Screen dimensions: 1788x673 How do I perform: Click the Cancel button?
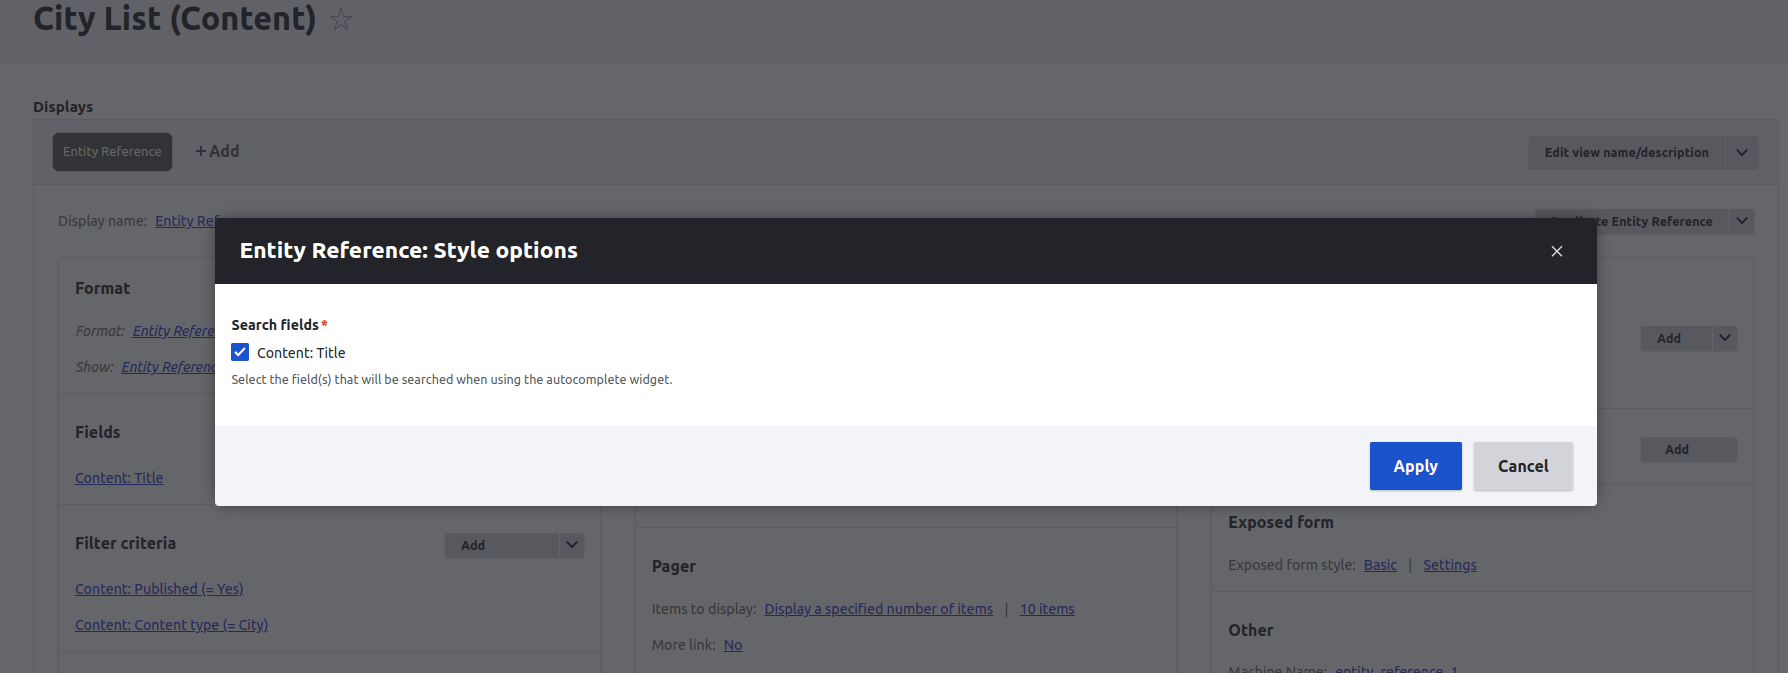pos(1522,466)
